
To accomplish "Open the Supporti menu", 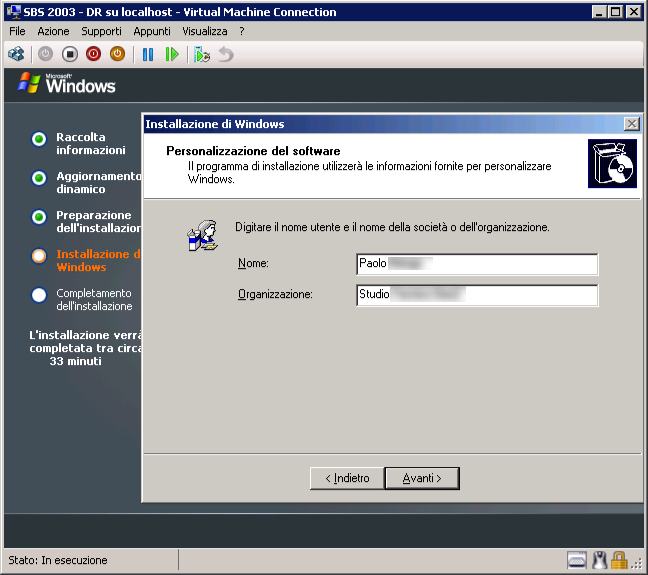I will coord(101,31).
